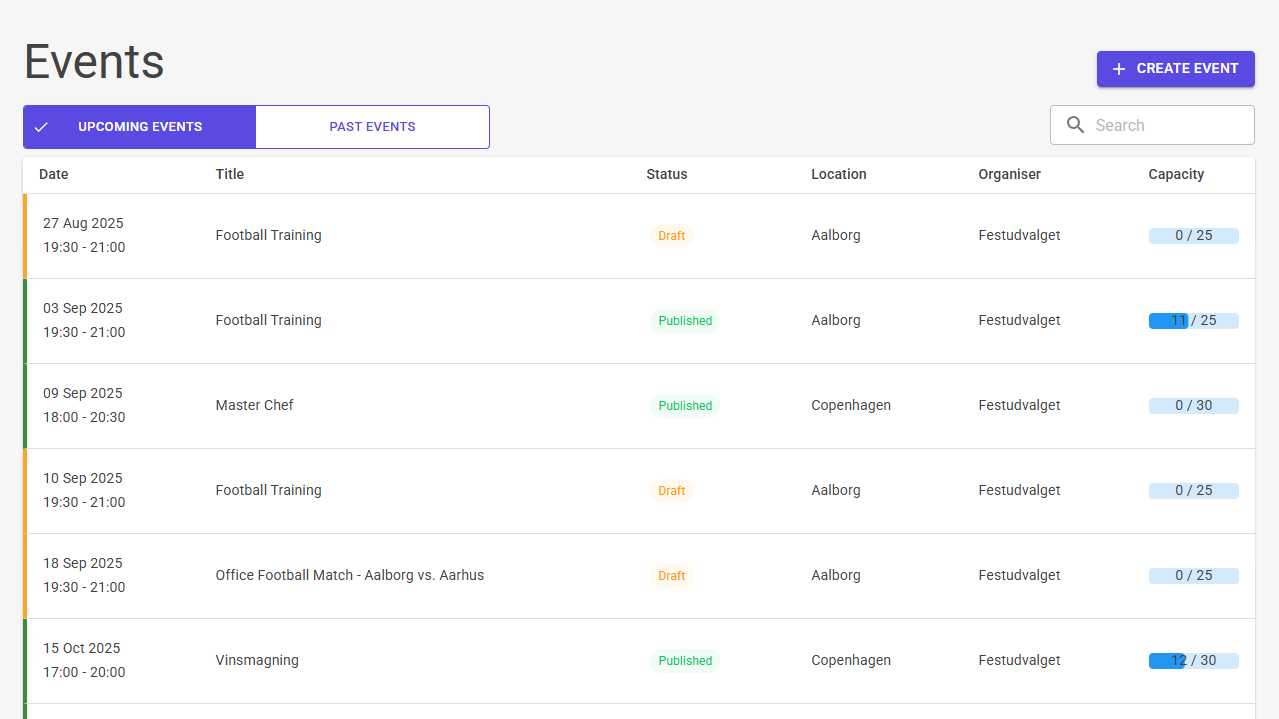Click the Capacity column header

click(x=1176, y=174)
